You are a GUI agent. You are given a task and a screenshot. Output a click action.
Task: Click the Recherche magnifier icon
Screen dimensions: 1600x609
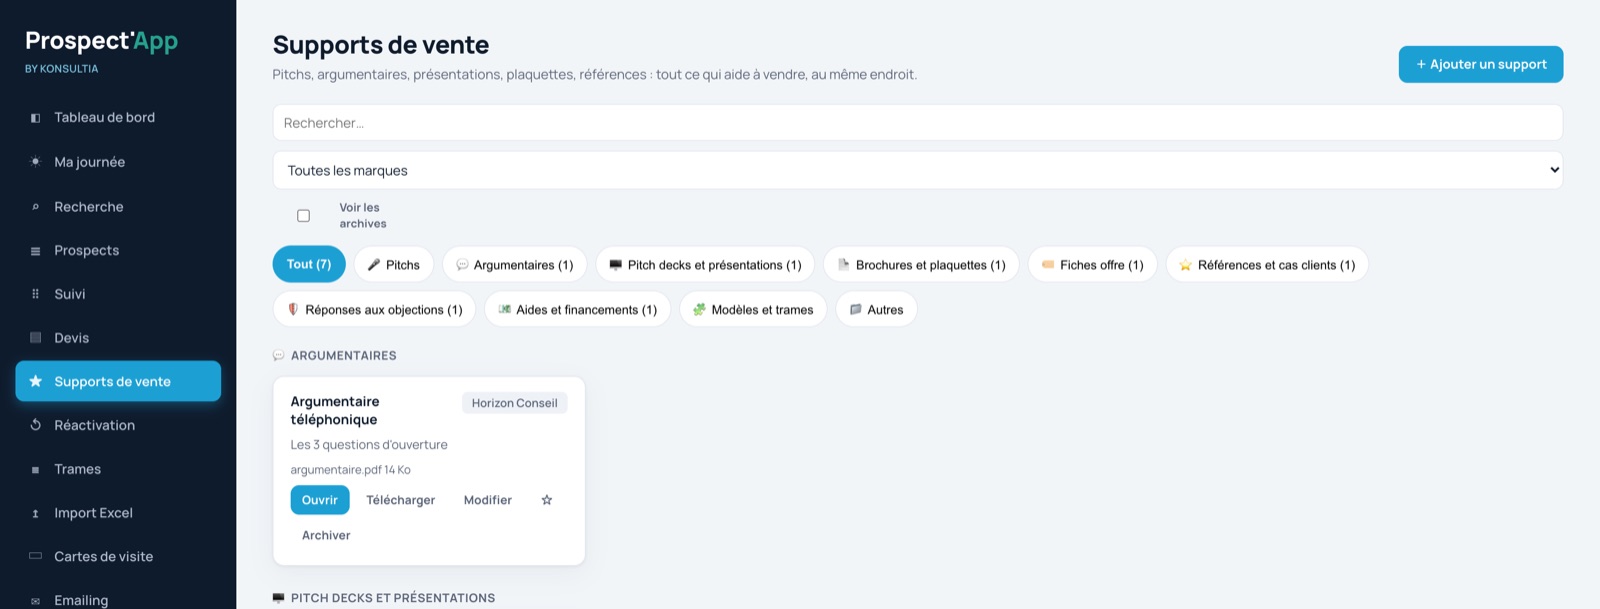pyautogui.click(x=35, y=207)
